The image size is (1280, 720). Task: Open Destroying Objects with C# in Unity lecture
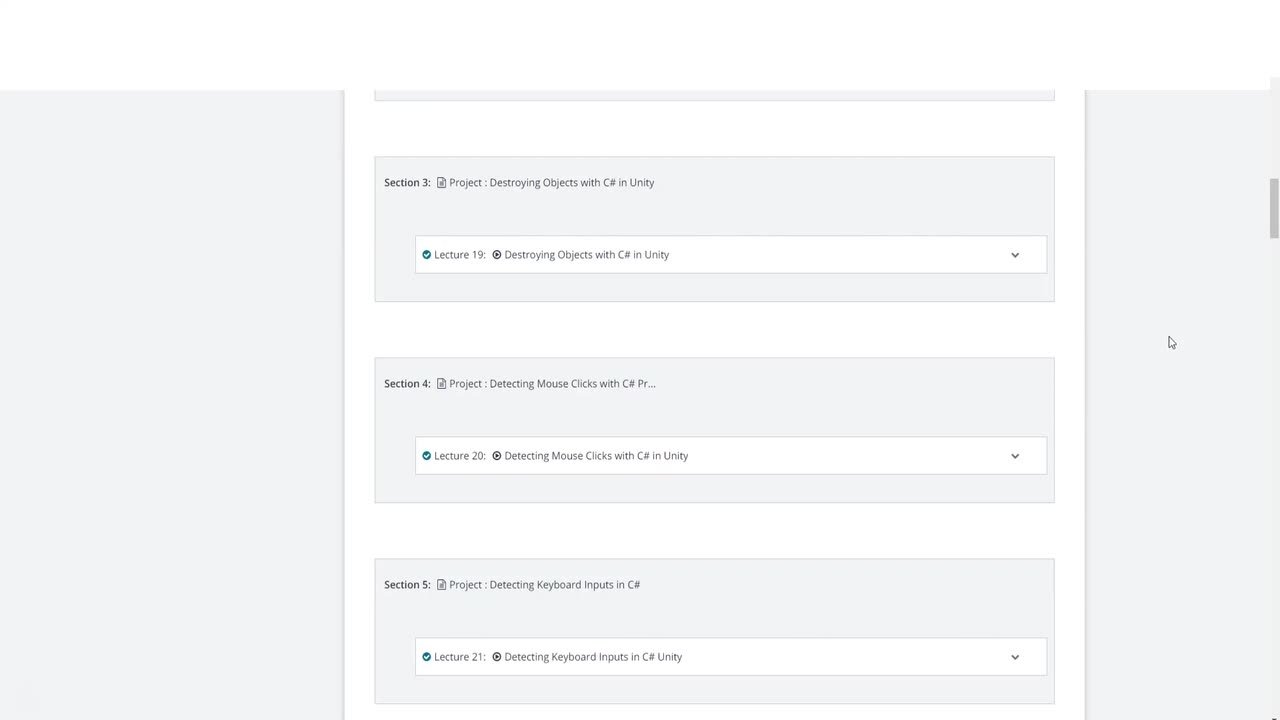587,255
